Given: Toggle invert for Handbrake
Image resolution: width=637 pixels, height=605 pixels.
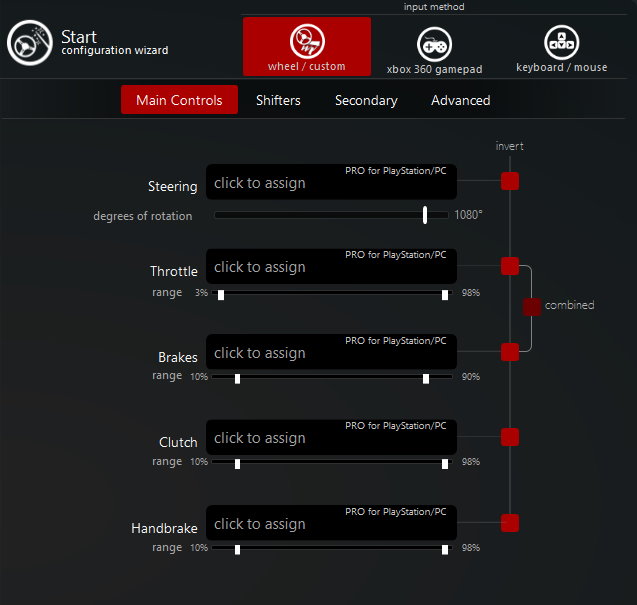Looking at the screenshot, I should coord(510,523).
